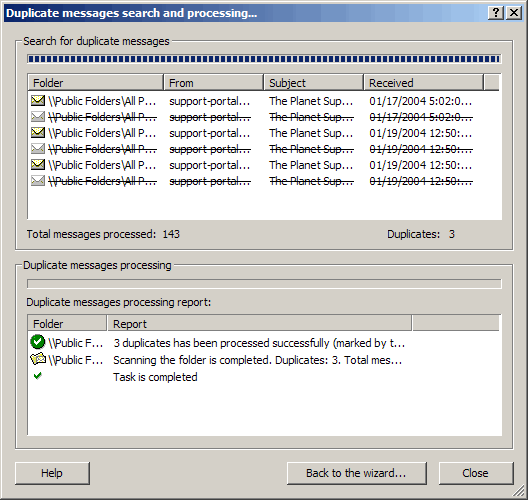Click the completed search progress bar
528x500 pixels.
coord(264,59)
